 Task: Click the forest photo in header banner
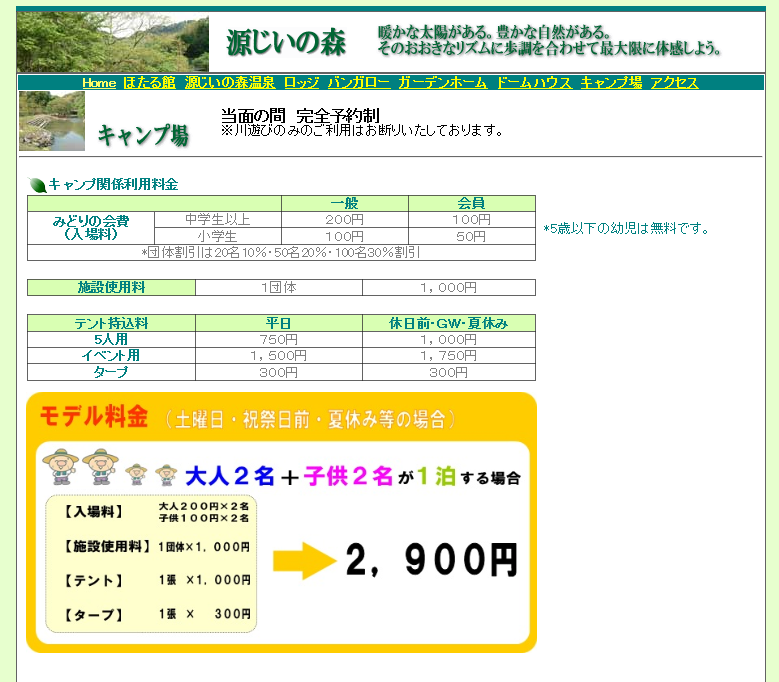click(x=113, y=43)
